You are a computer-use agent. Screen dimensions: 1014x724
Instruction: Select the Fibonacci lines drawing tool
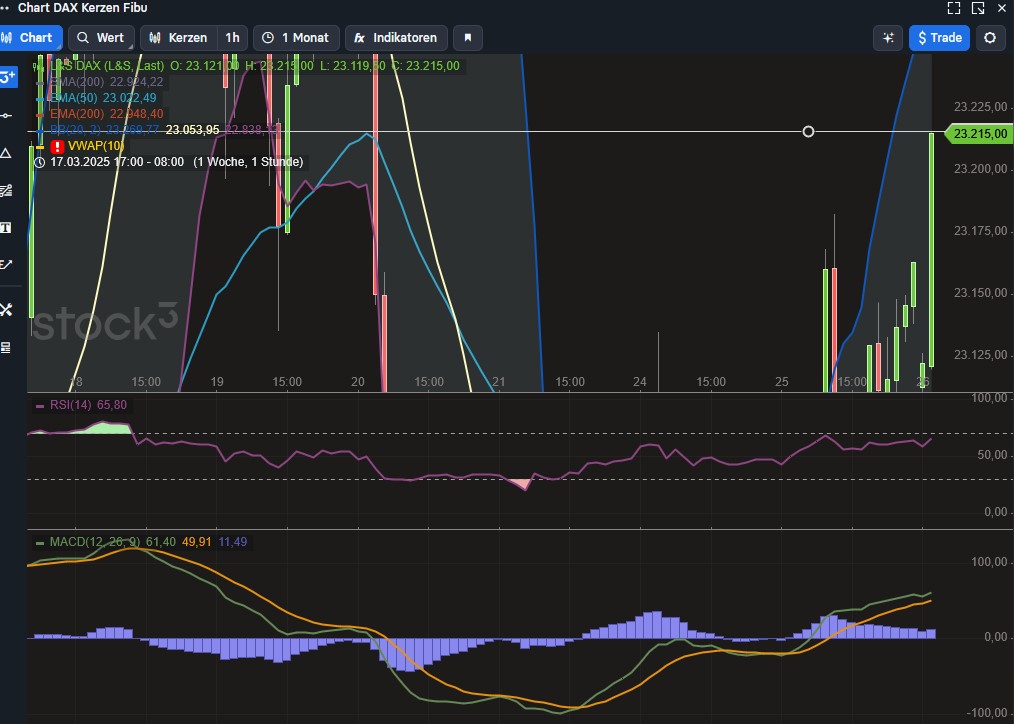[x=6, y=190]
